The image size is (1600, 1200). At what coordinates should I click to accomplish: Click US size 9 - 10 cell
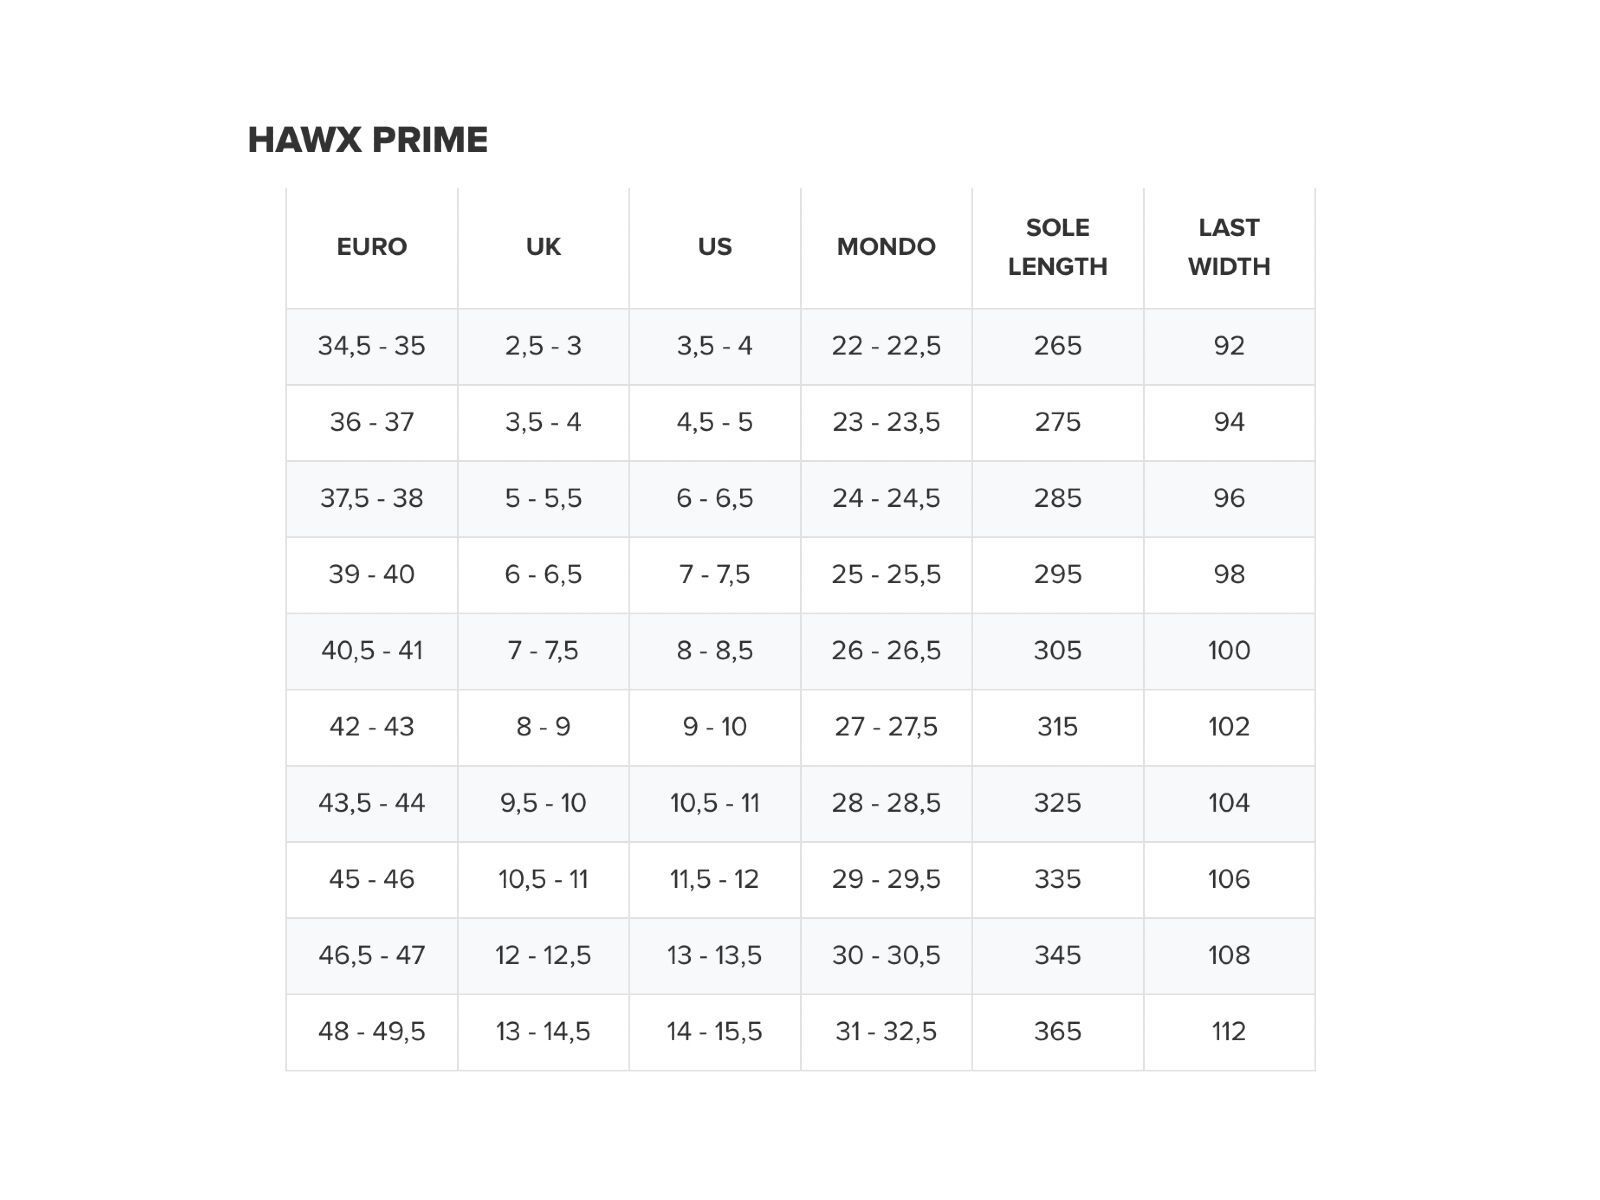[x=715, y=727]
